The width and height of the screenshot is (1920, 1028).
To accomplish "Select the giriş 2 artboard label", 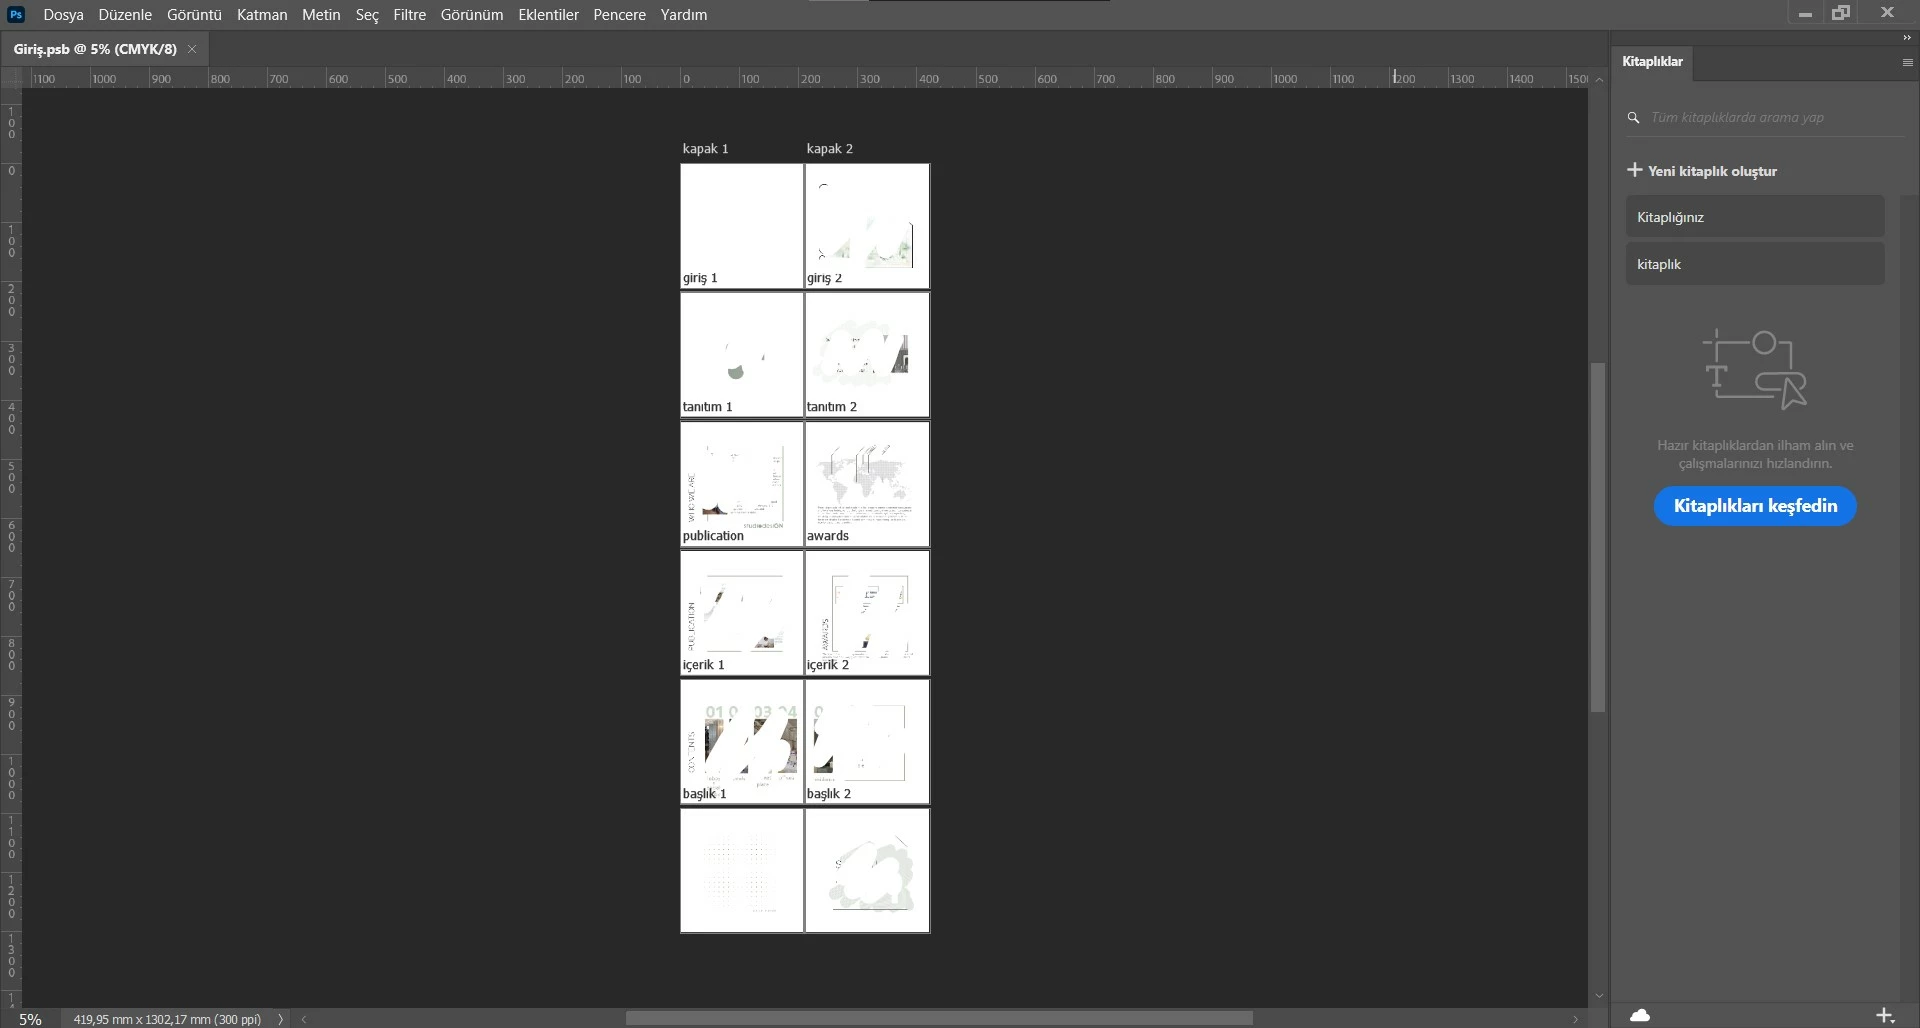I will 824,278.
